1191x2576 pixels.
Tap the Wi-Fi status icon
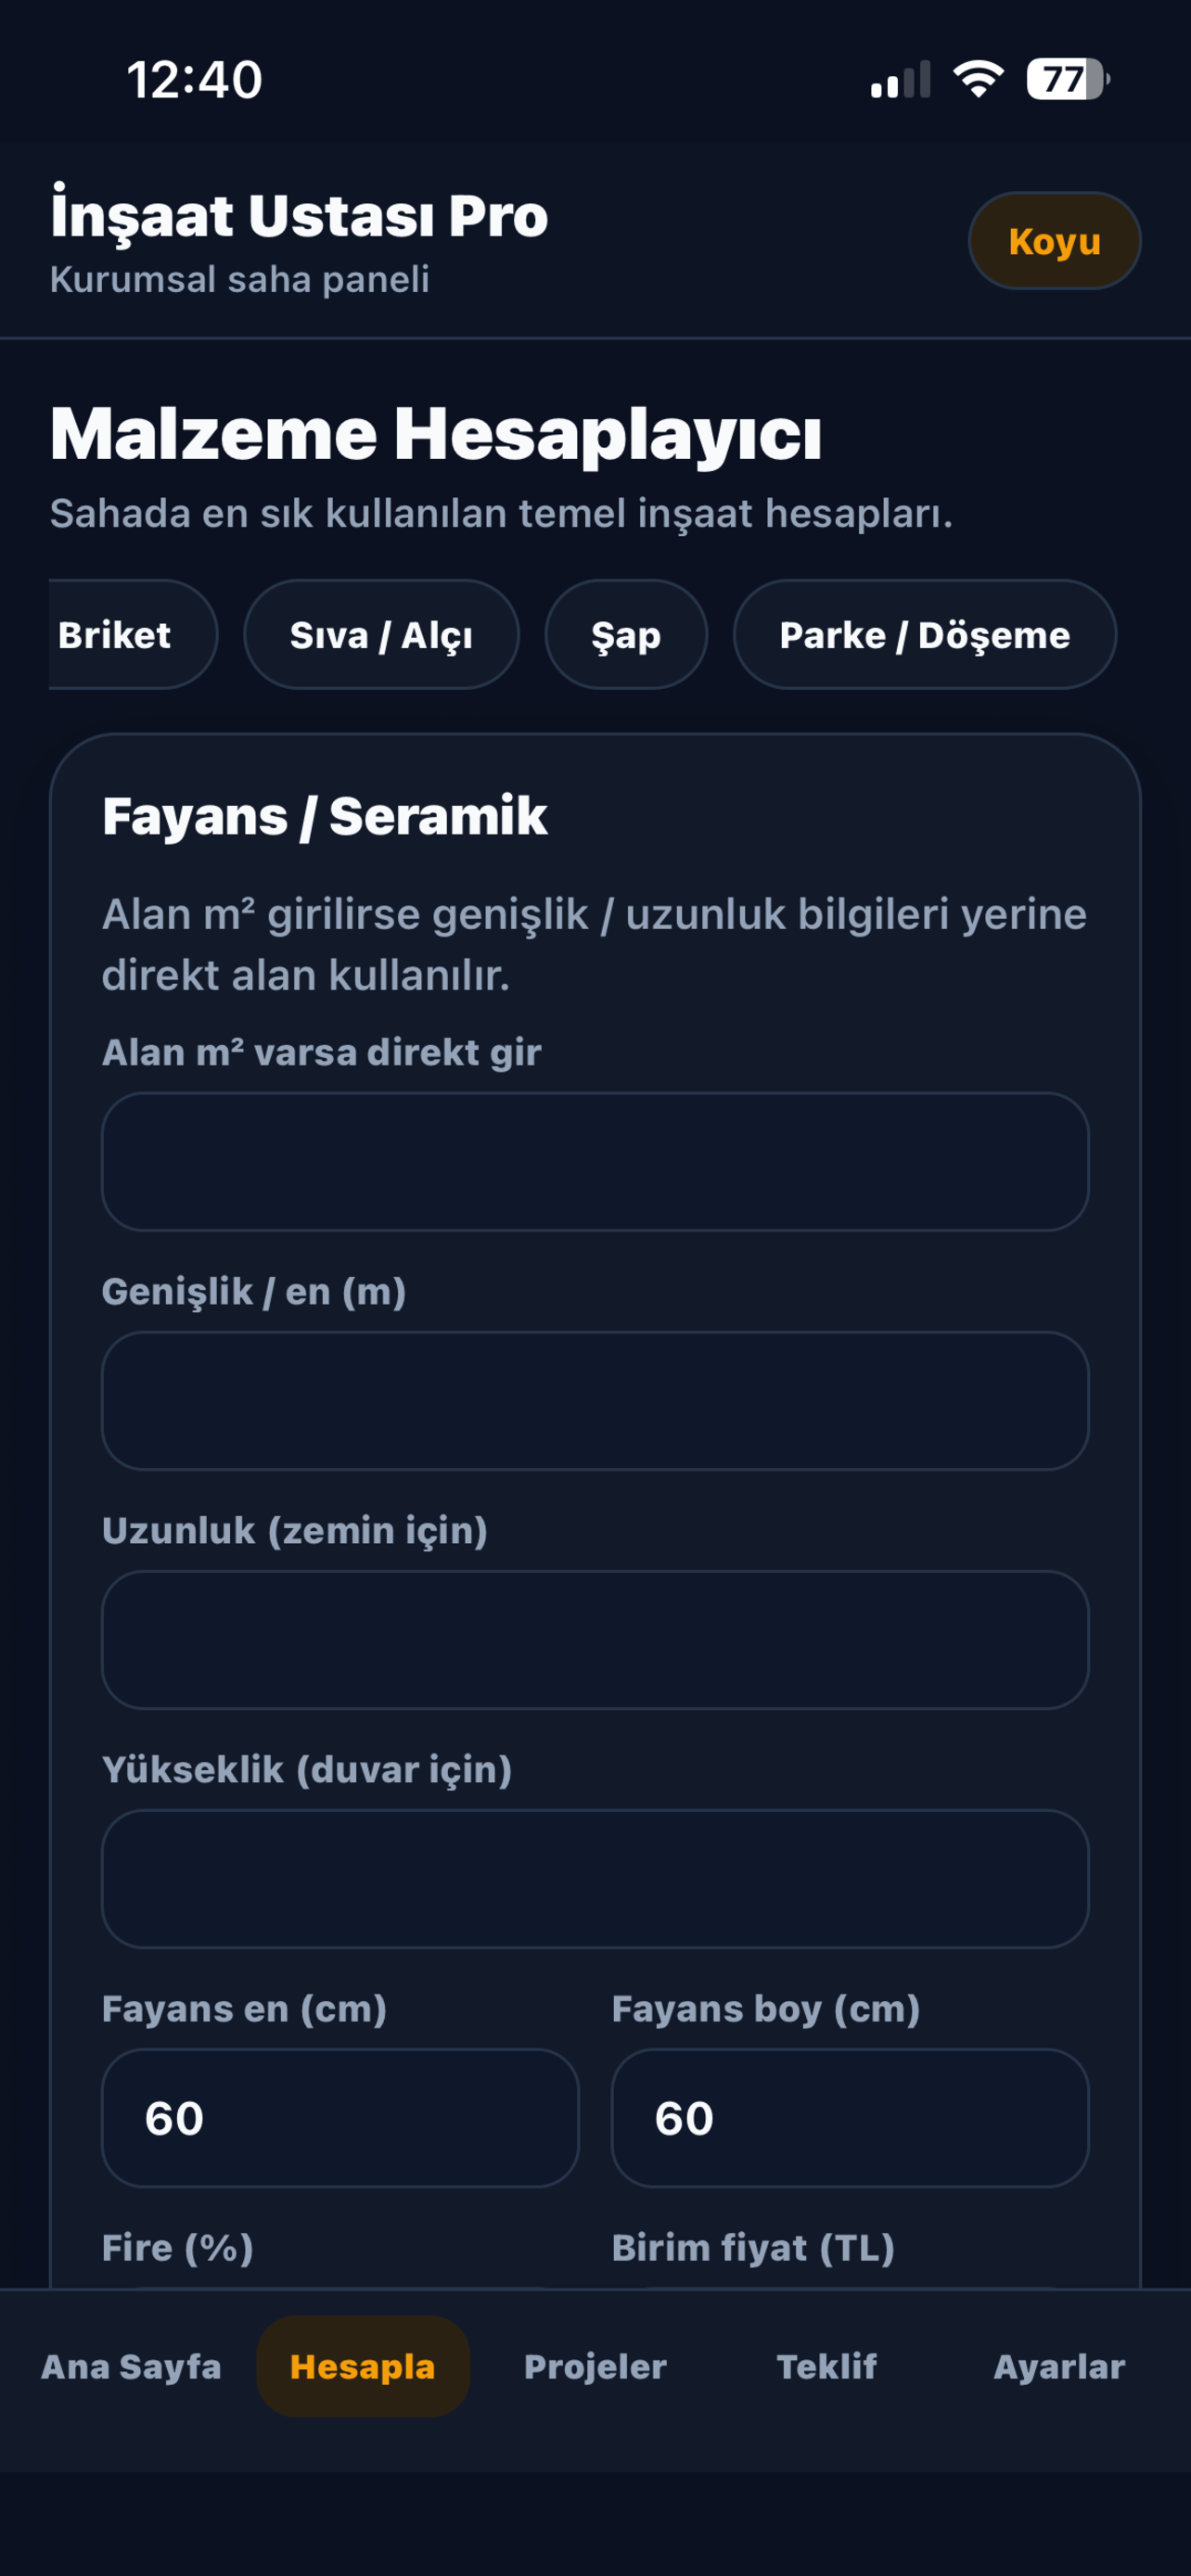[x=979, y=79]
